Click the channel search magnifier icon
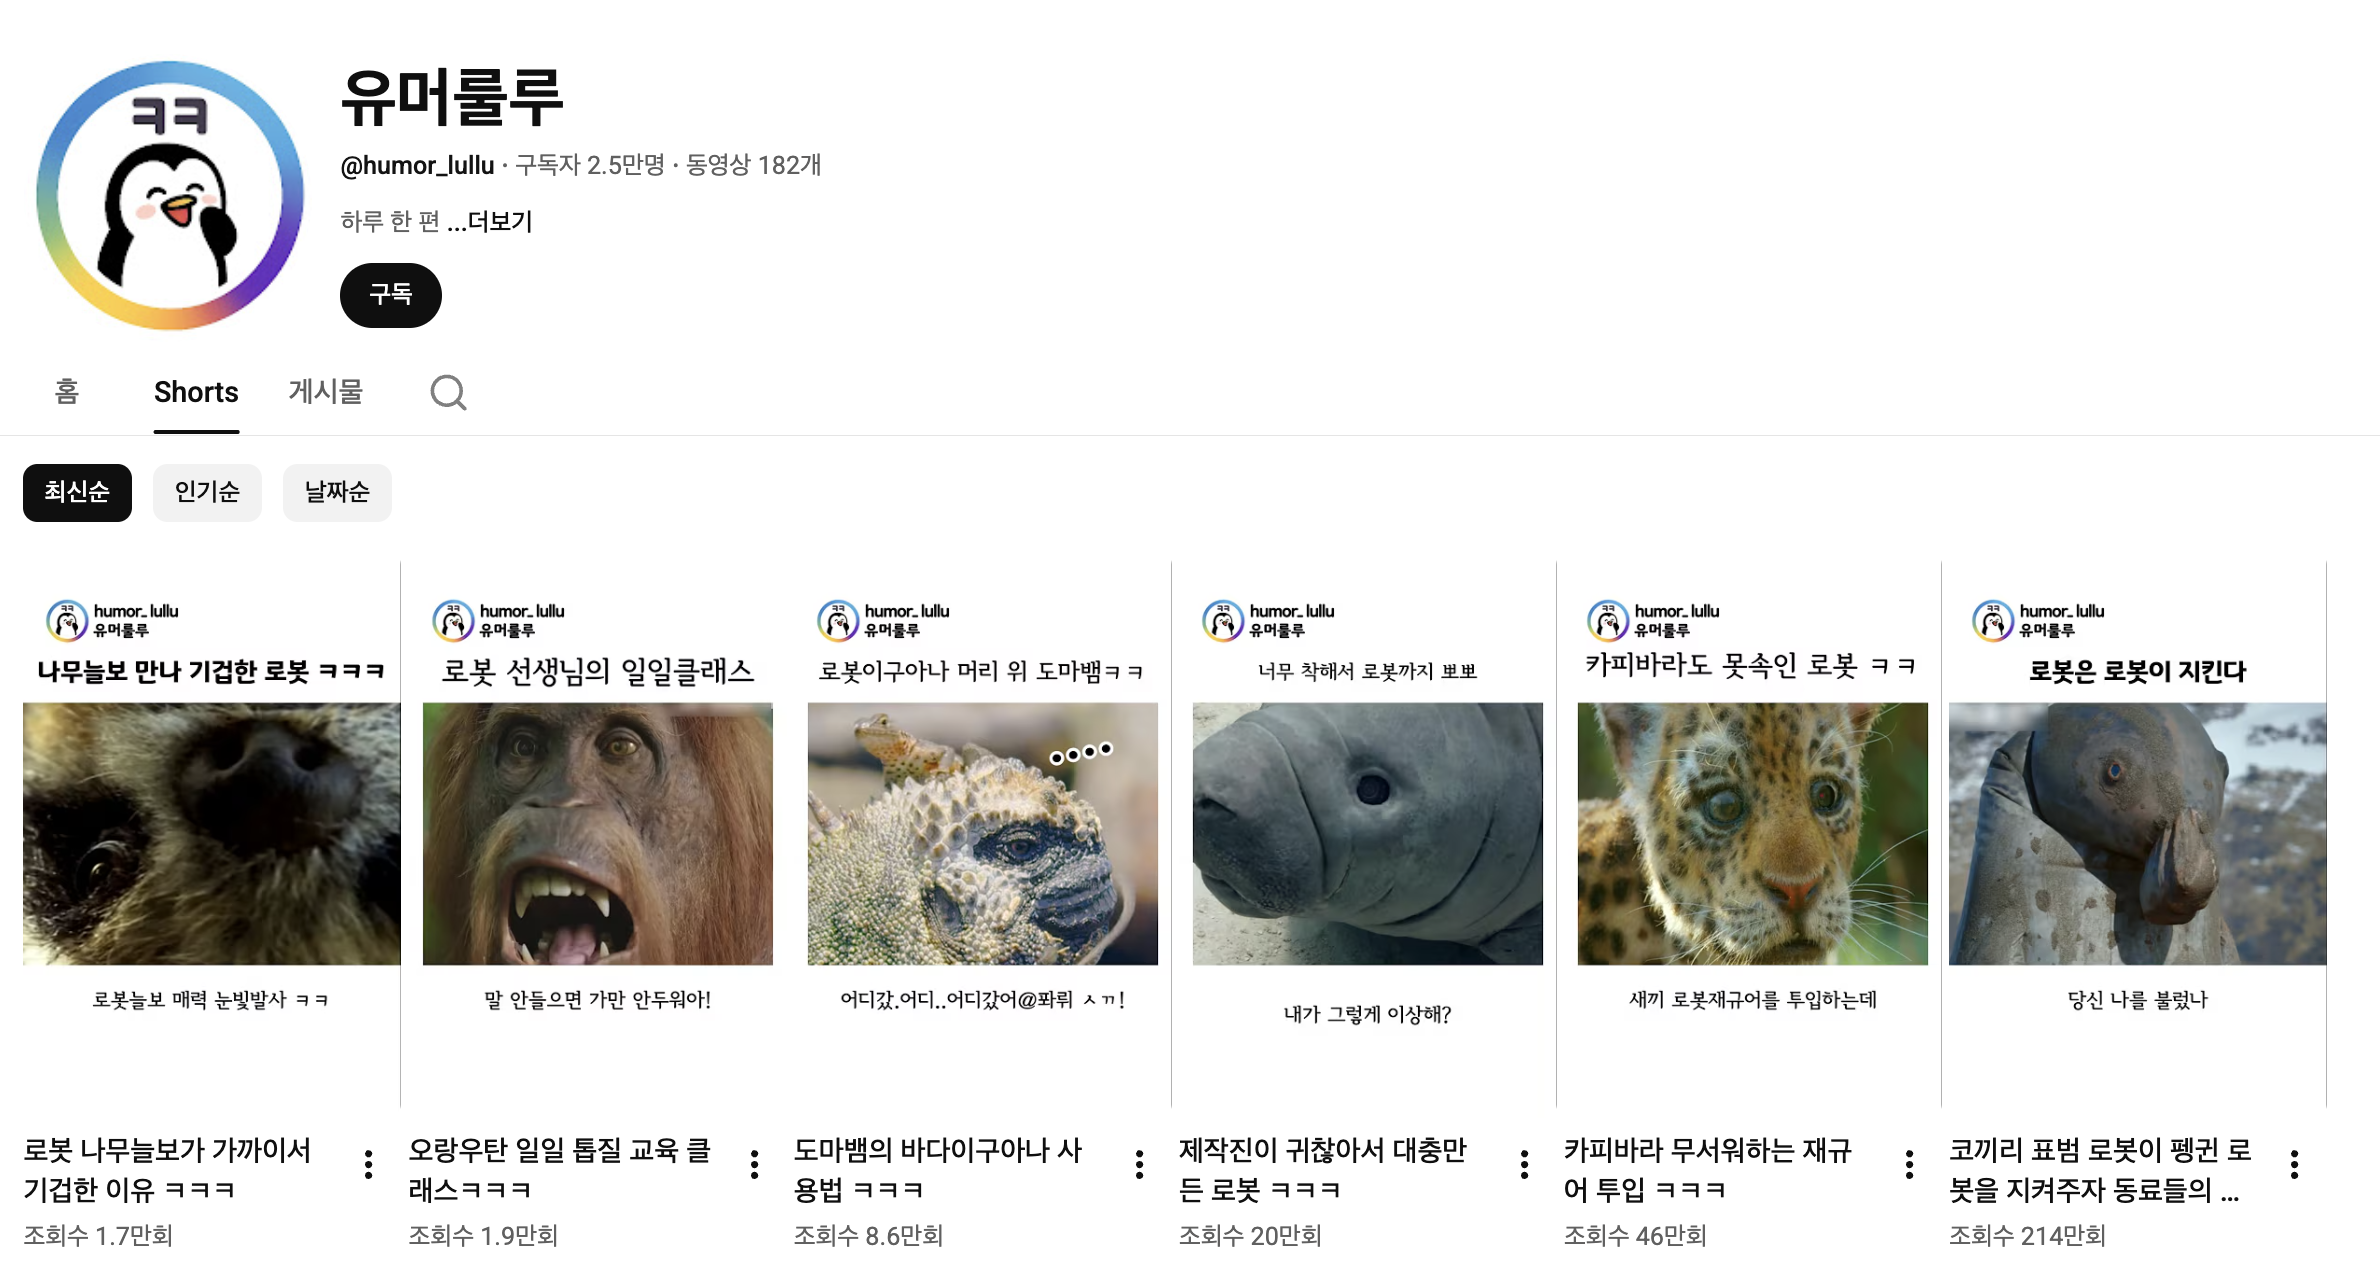This screenshot has width=2380, height=1268. 448,392
